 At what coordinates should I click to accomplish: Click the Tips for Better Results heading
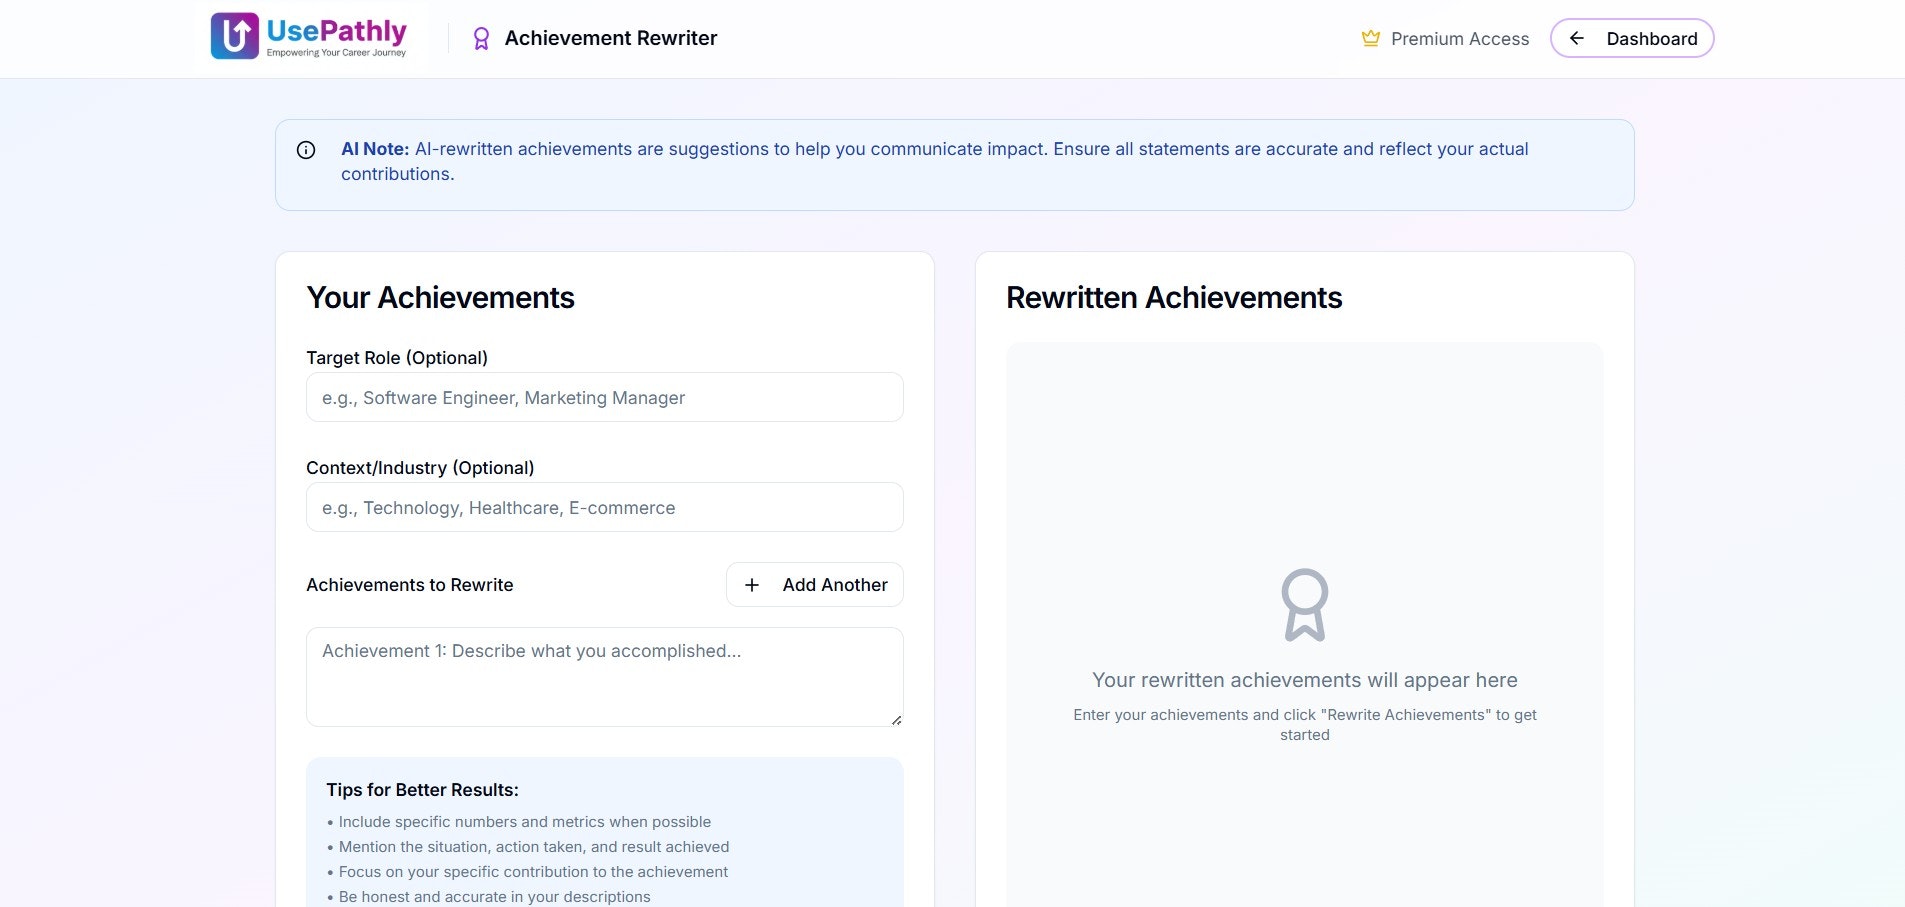click(x=422, y=790)
